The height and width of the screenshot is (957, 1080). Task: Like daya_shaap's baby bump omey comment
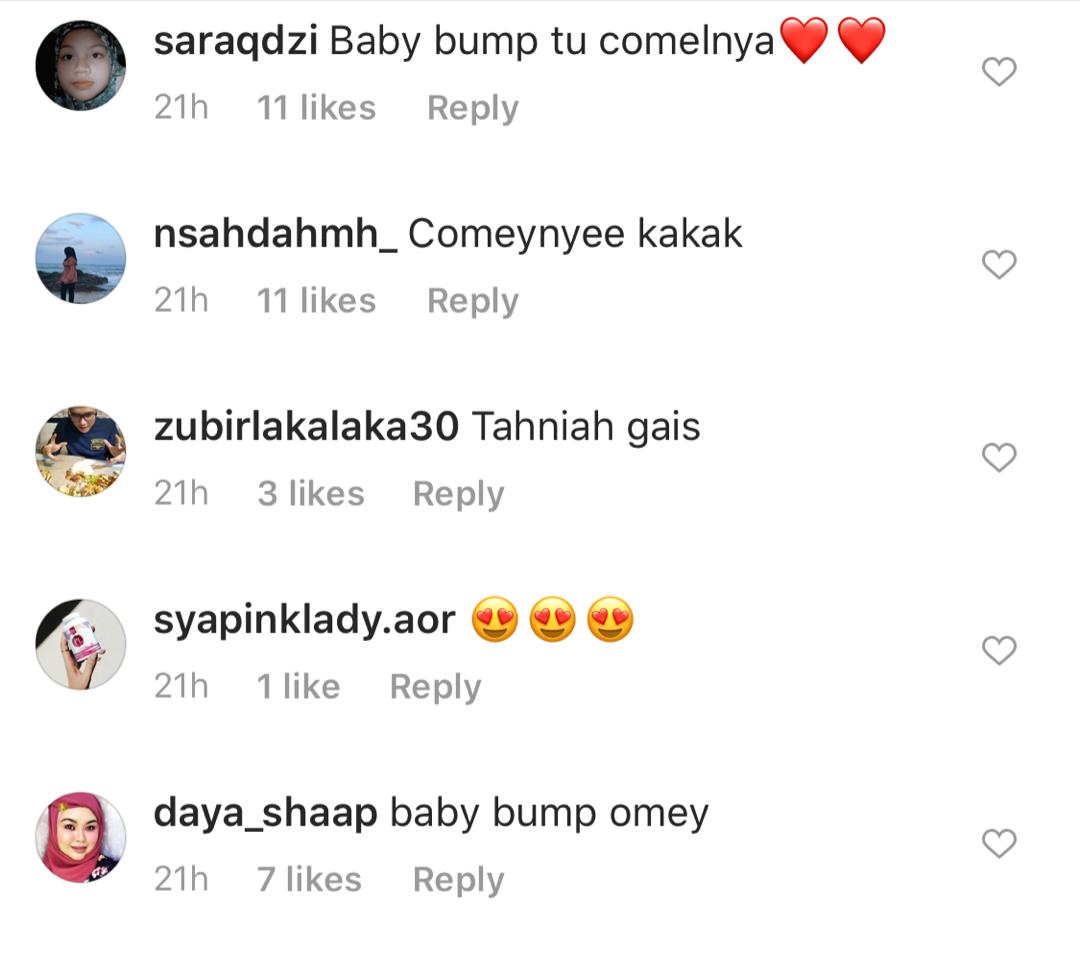[x=999, y=843]
